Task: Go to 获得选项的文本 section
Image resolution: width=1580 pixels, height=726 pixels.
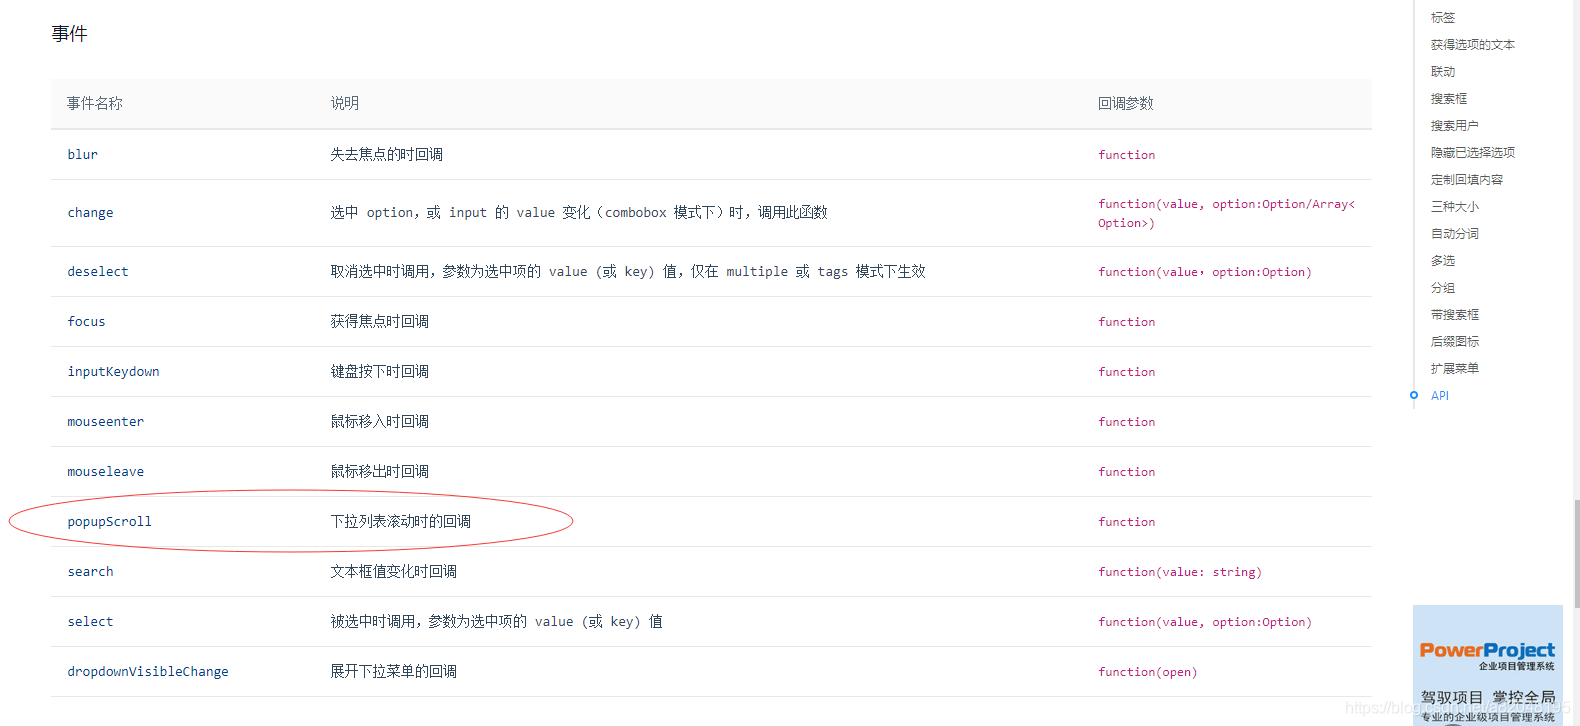Action: (1472, 45)
